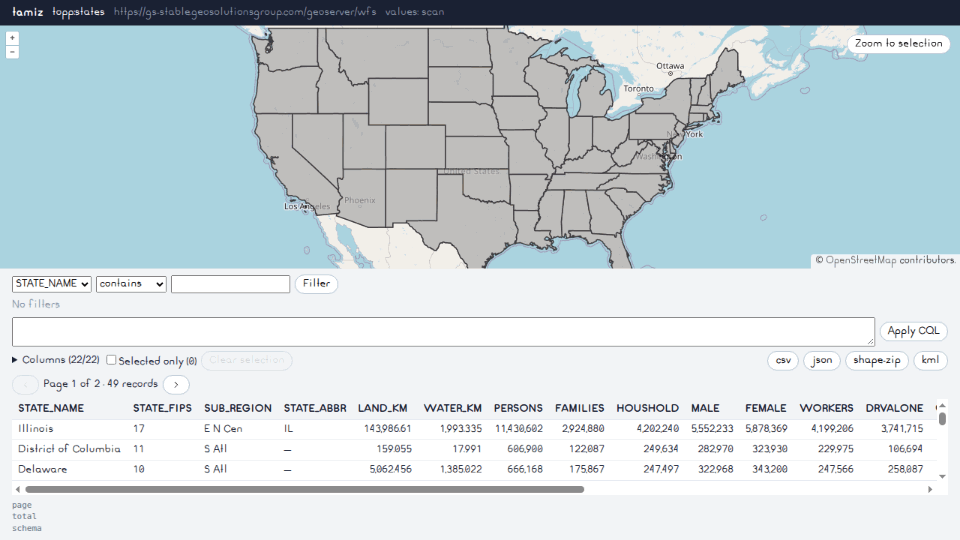Click the topp:states layer name
This screenshot has height=540, width=960.
[x=78, y=12]
